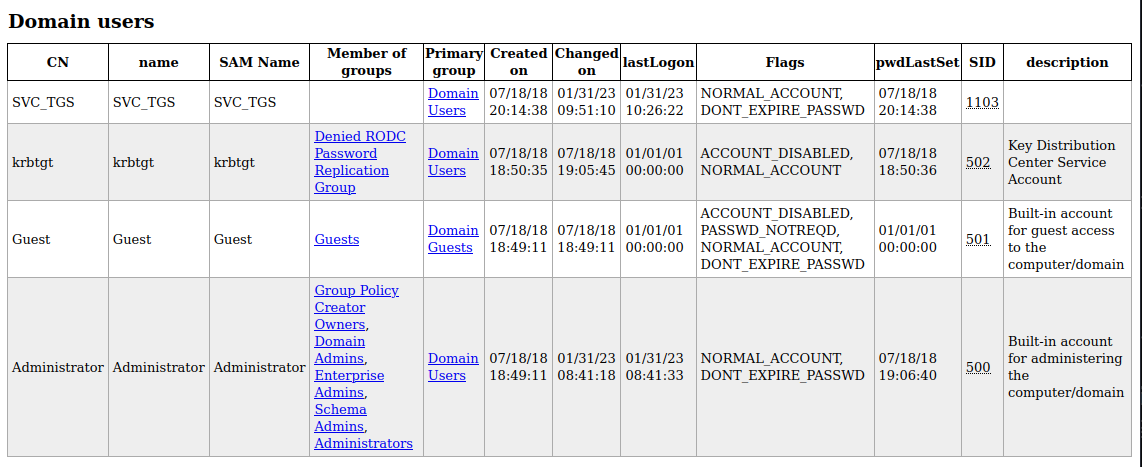
Task: Open Domain Users link in SVC_TGS row
Action: click(x=453, y=102)
